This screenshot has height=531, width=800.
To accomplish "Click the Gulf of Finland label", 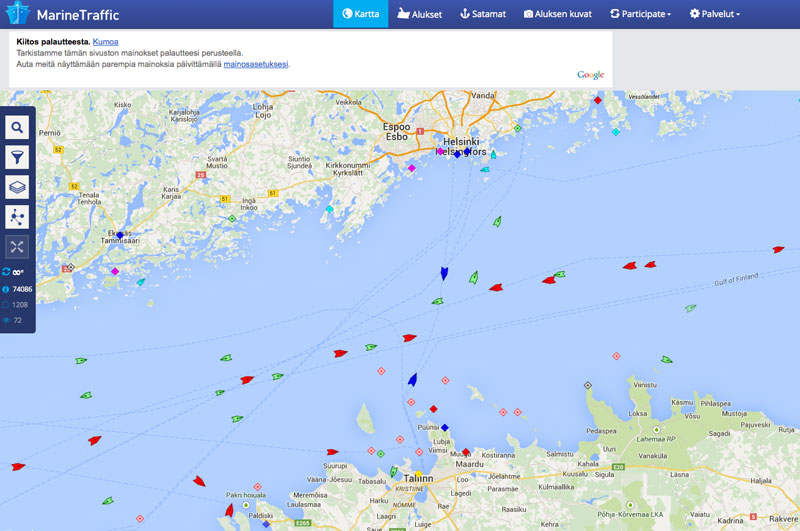I will 736,279.
